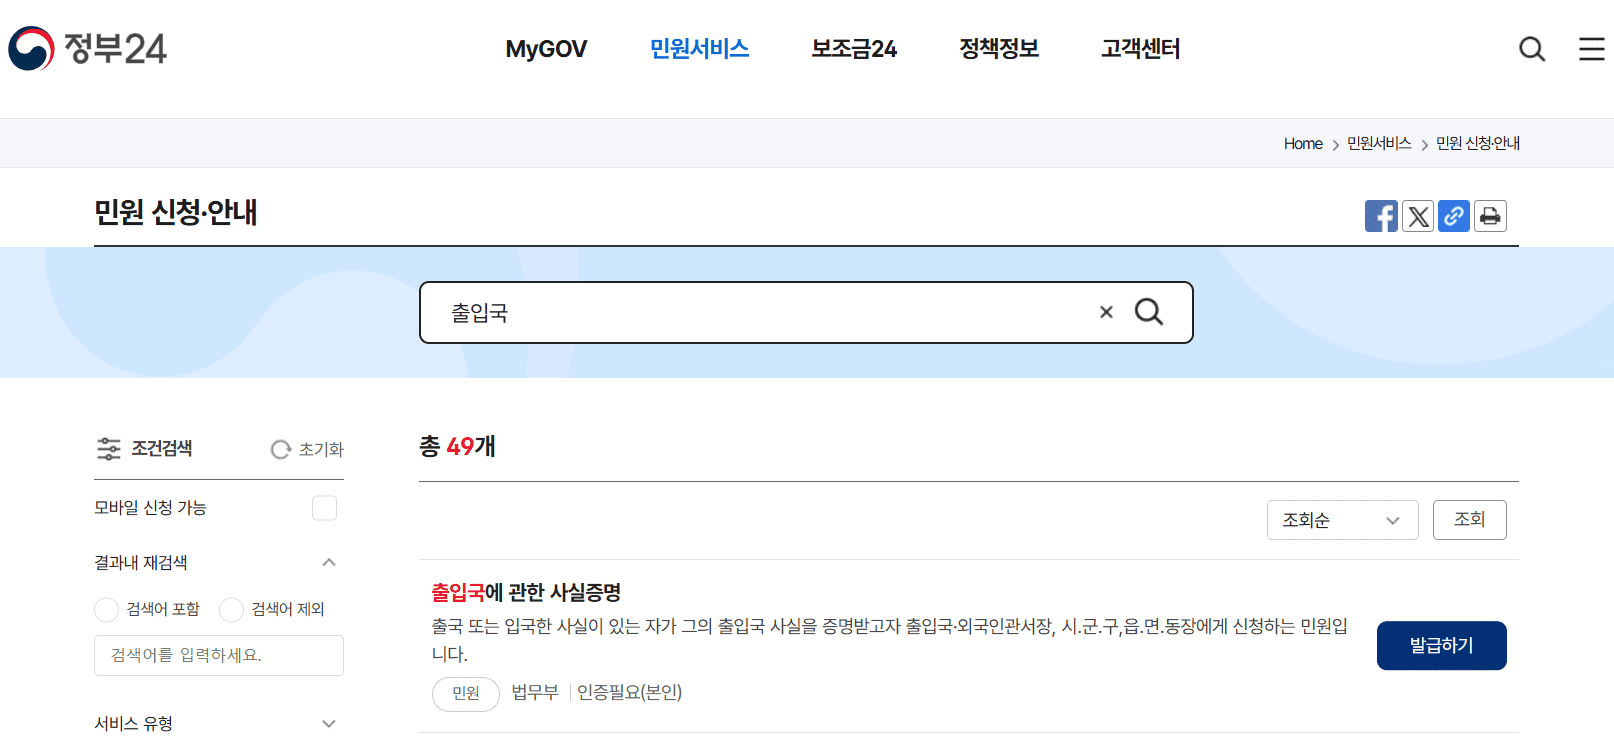1614x749 pixels.
Task: Collapse the 결과내 재검색 section
Action: pos(329,563)
